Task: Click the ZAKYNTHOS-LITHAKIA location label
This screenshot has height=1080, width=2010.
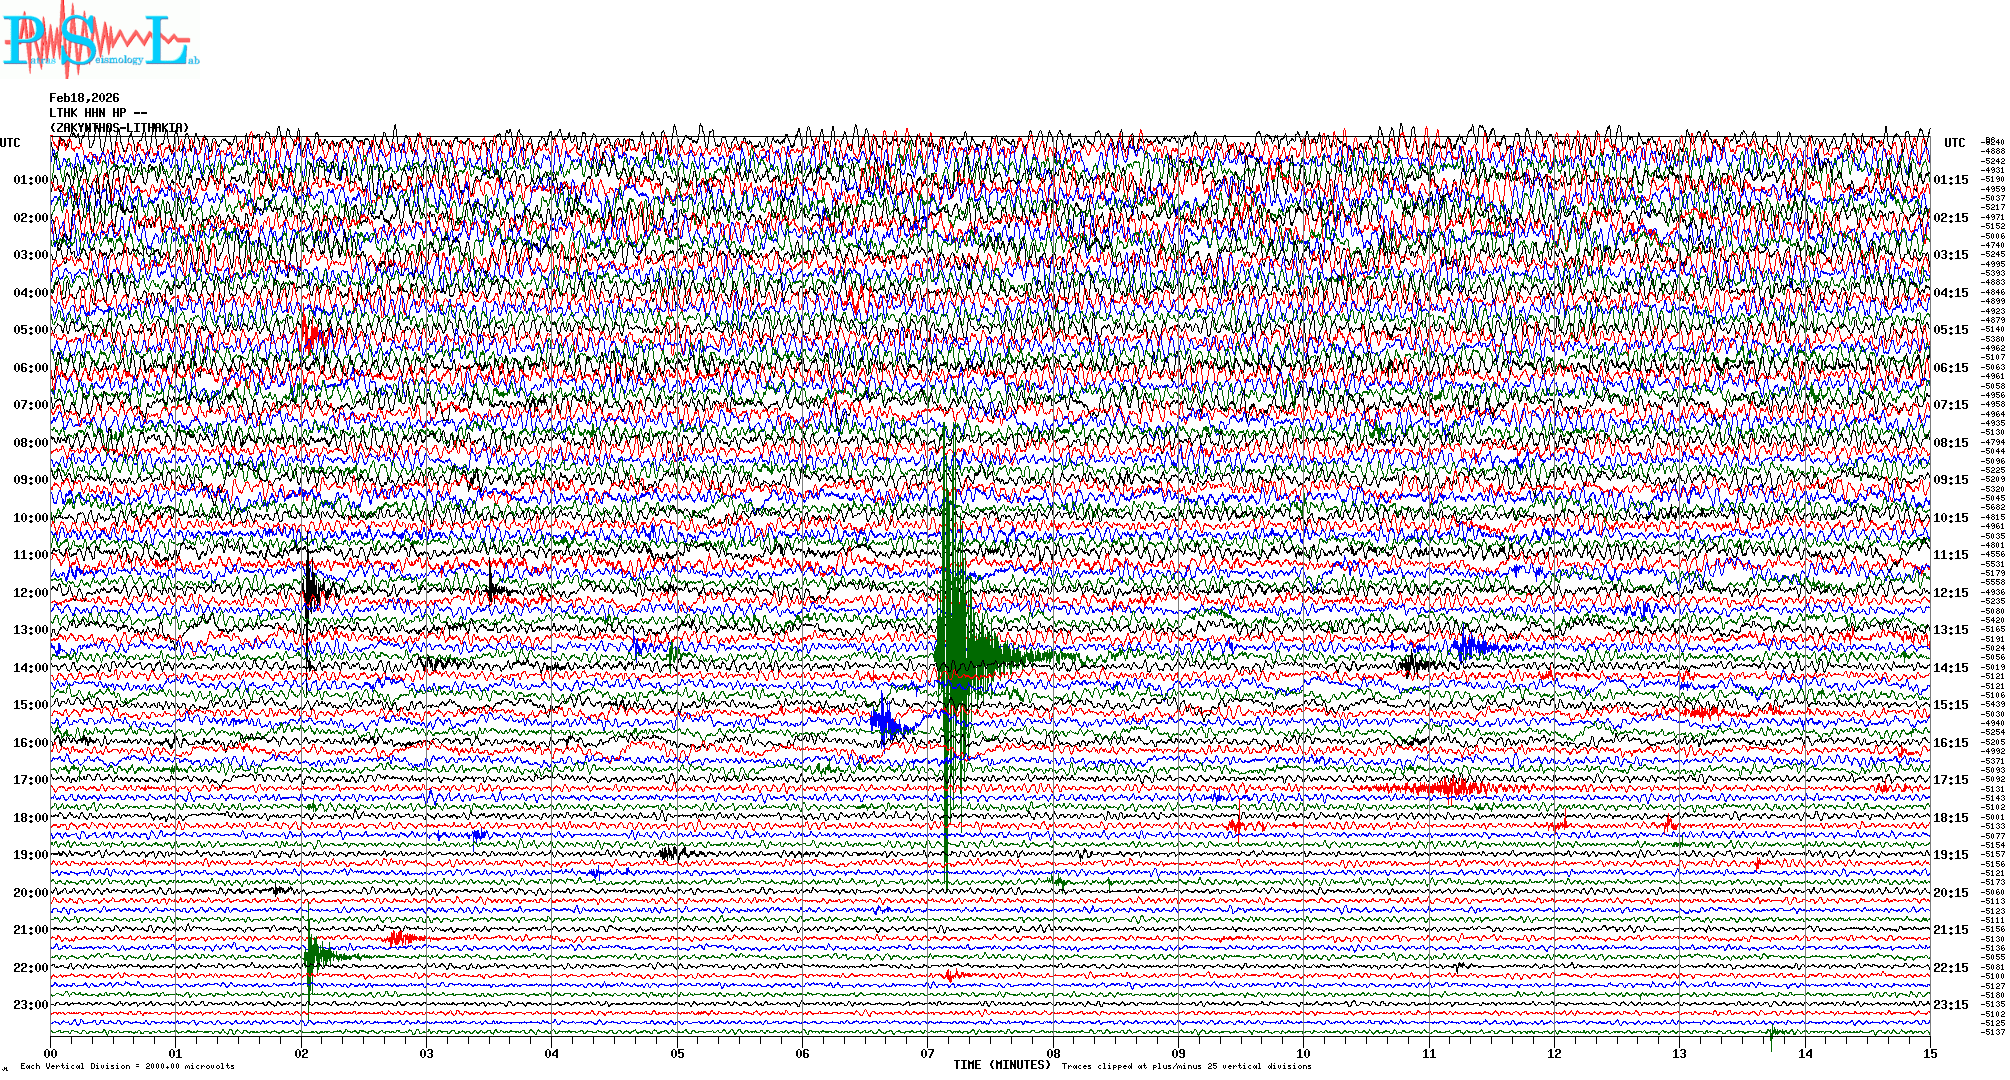Action: click(119, 128)
